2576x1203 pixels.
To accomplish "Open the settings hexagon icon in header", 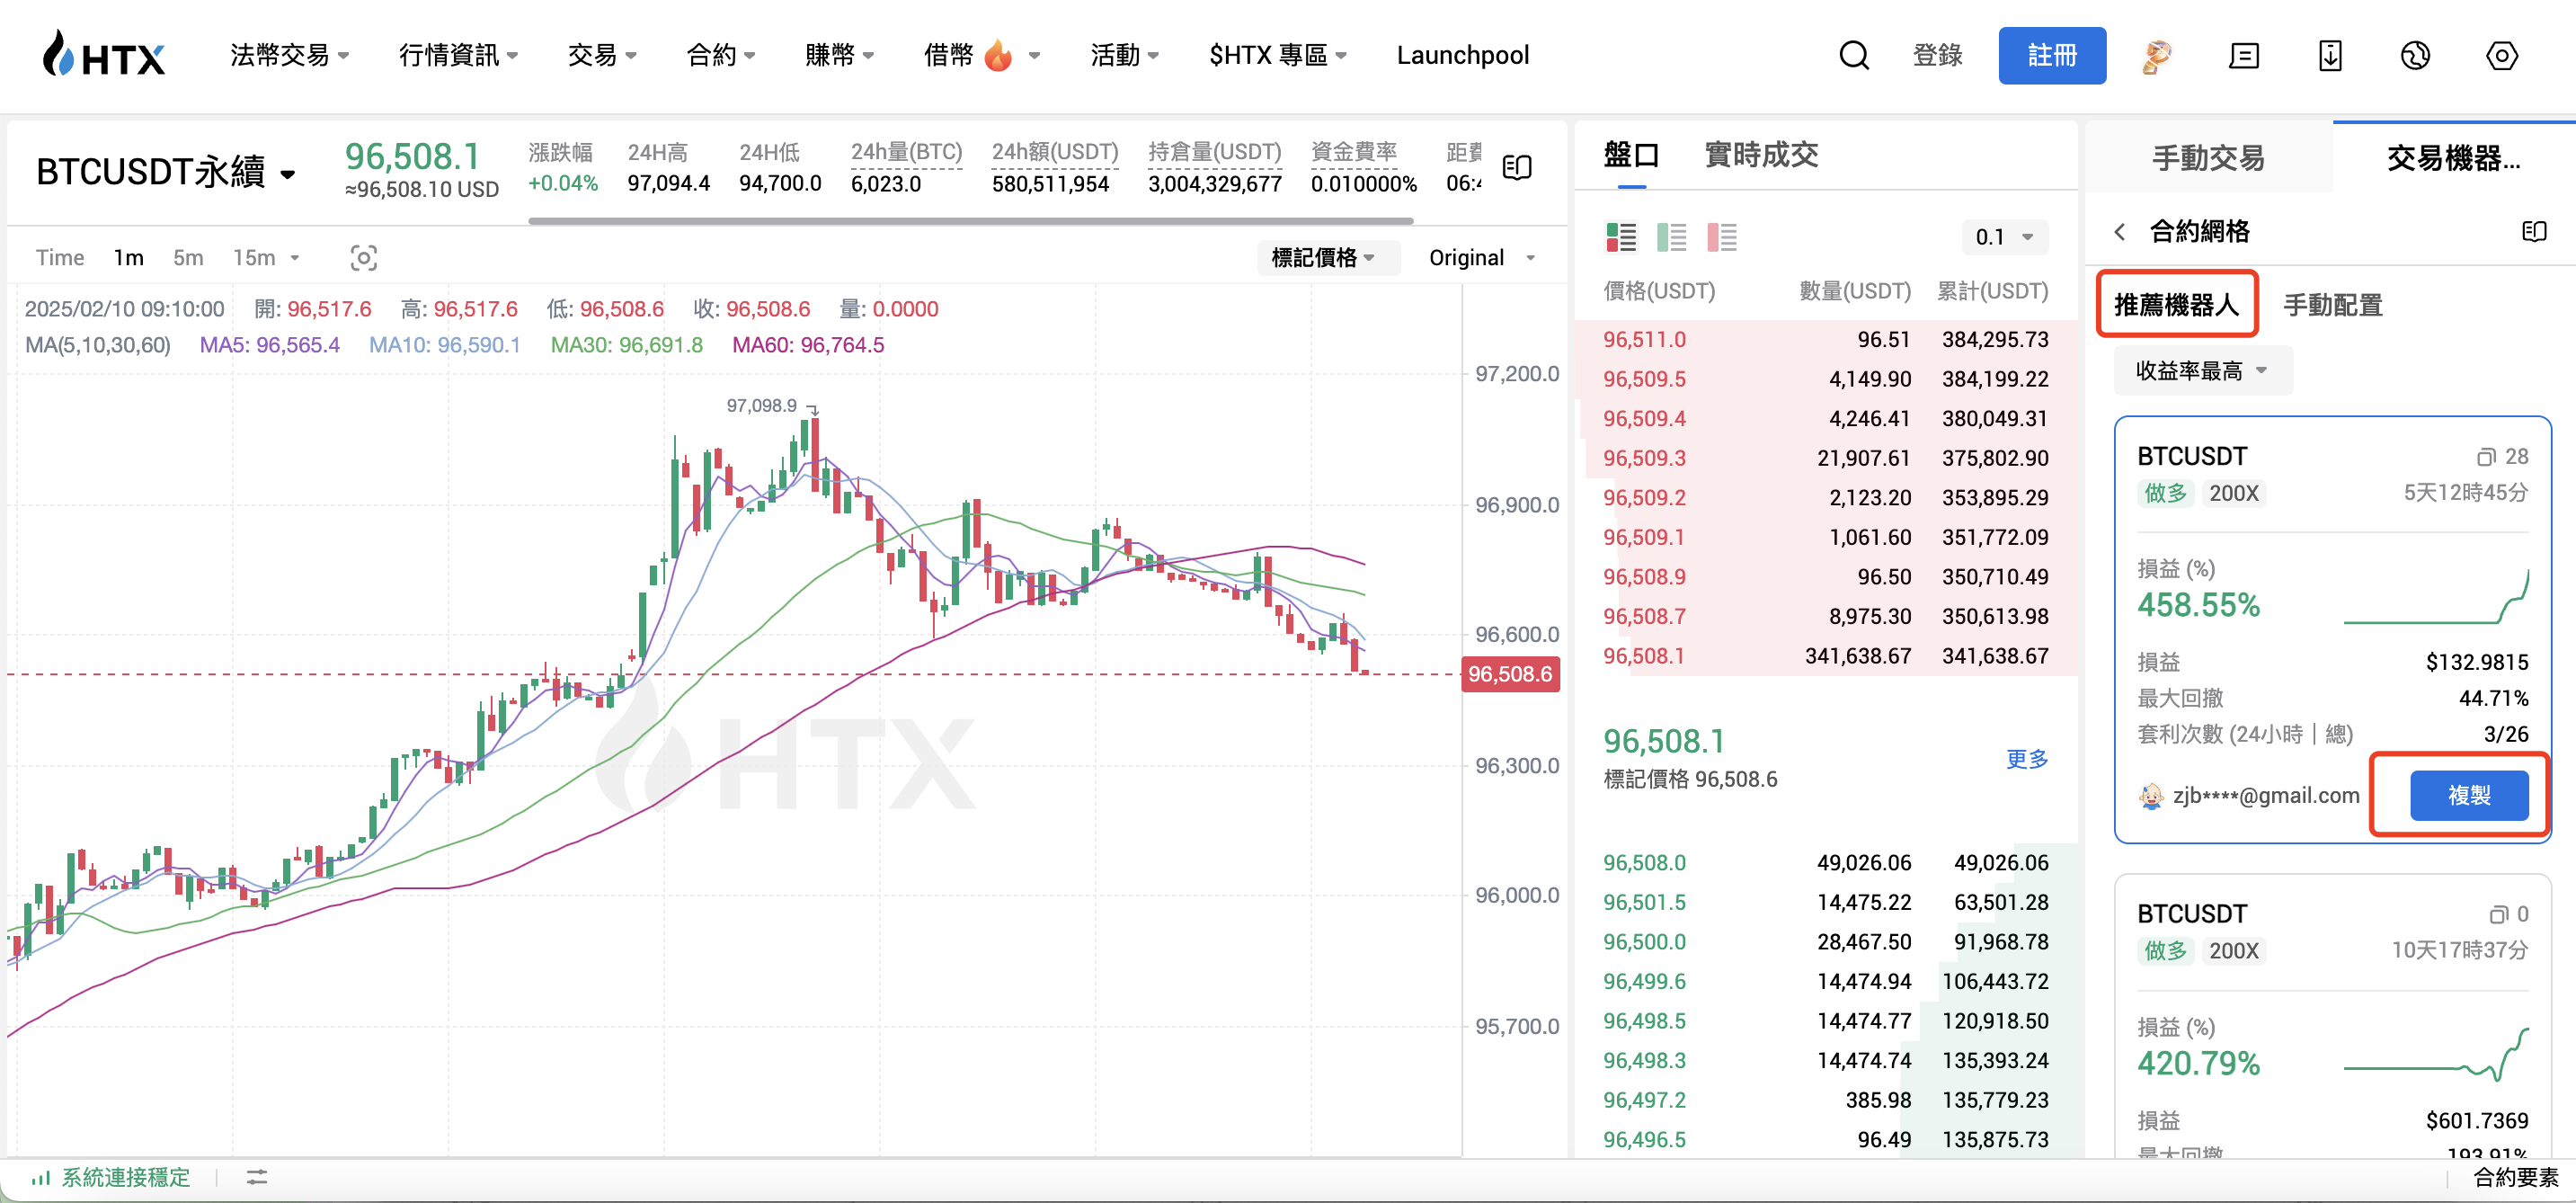I will 2502,56.
